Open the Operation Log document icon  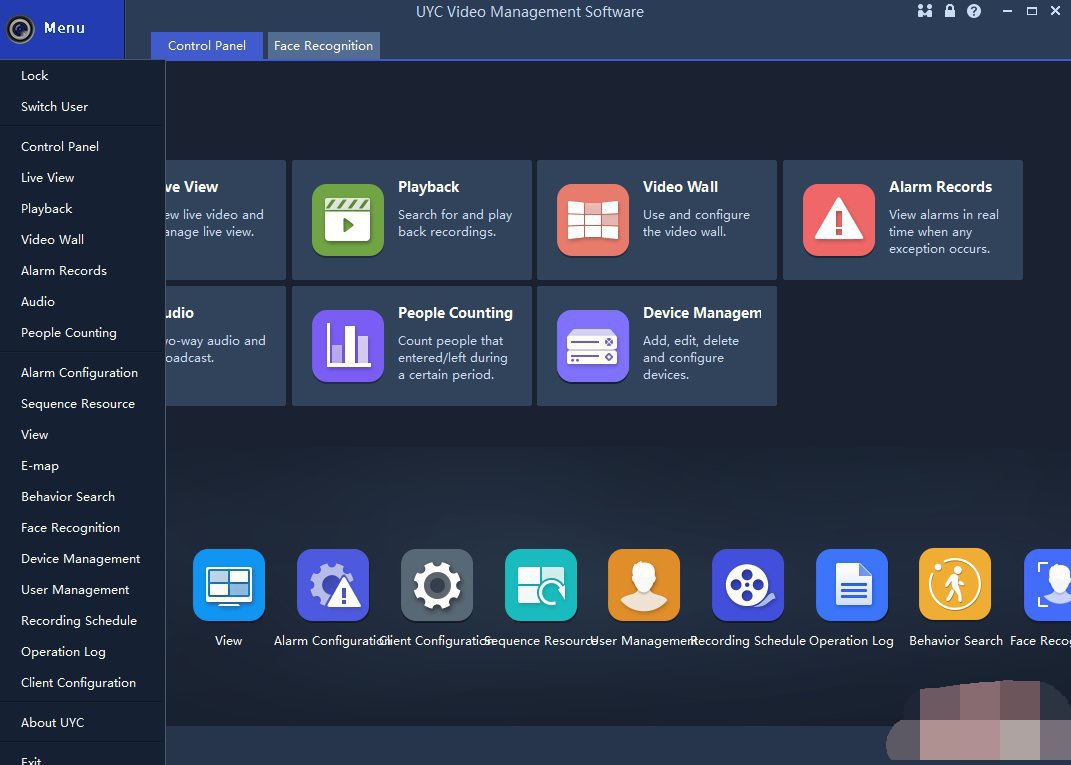pyautogui.click(x=852, y=585)
